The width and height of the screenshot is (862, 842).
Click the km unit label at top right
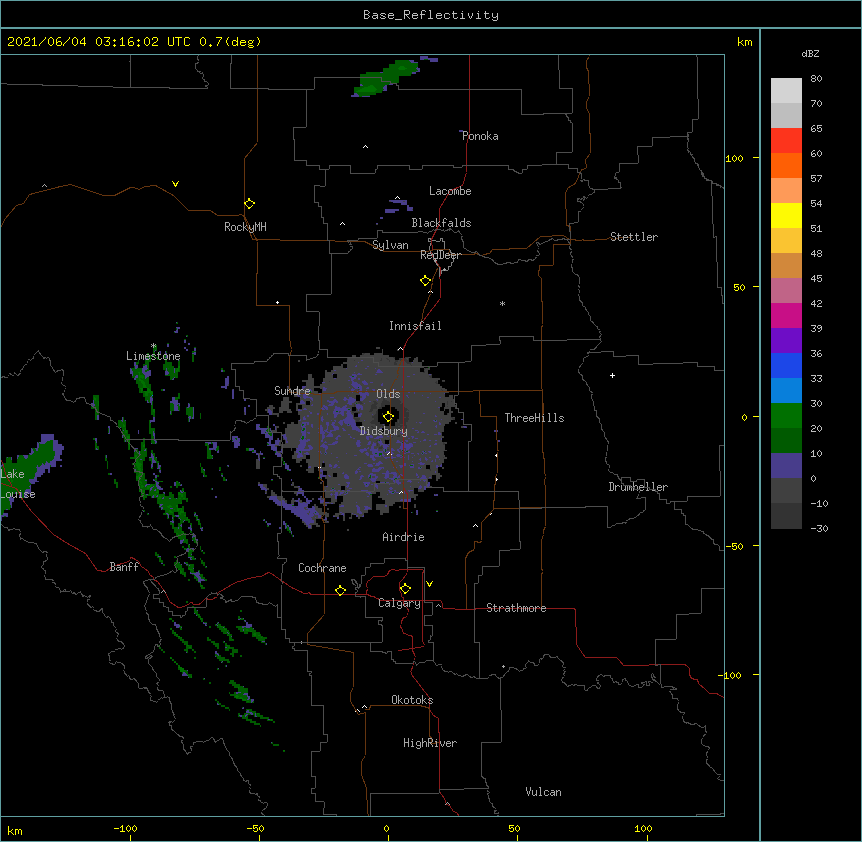point(744,42)
